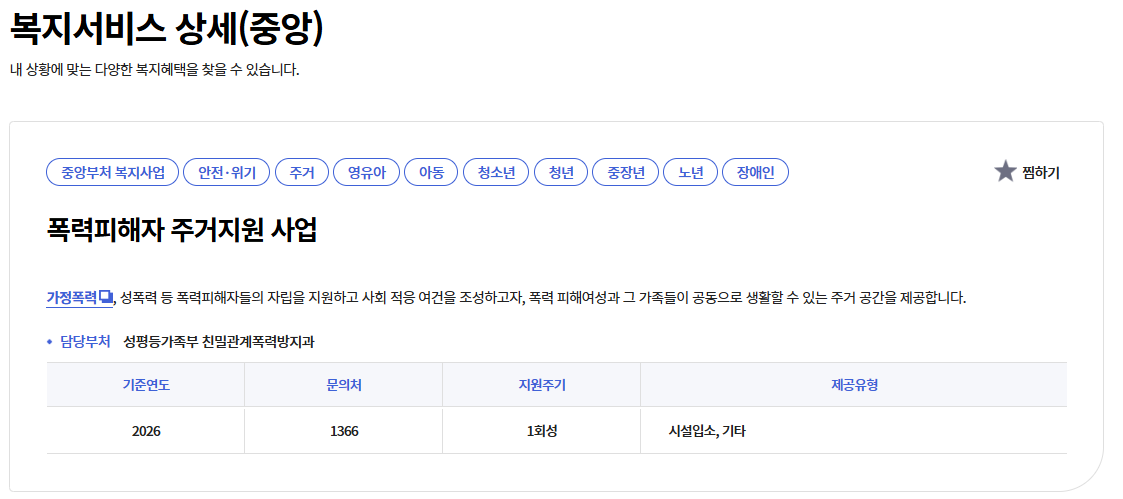1123x499 pixels.
Task: Click the 문의처 column header
Action: tap(344, 385)
